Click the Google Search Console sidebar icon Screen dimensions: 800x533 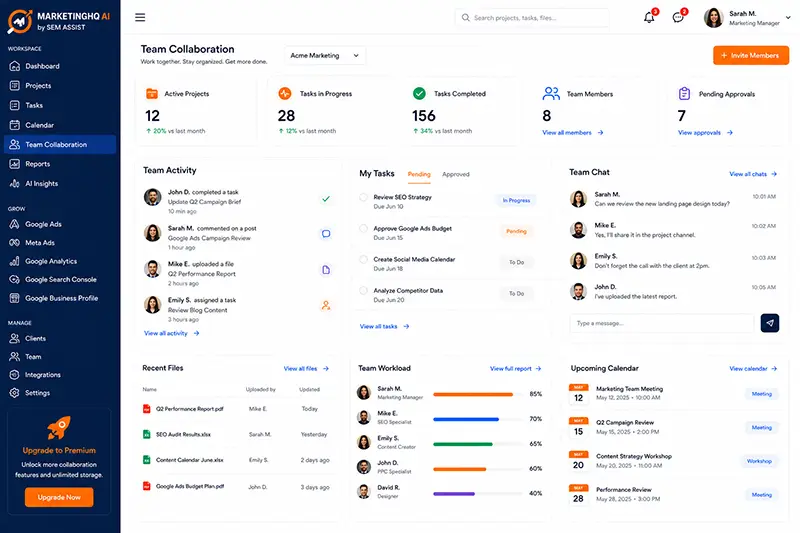(x=14, y=280)
